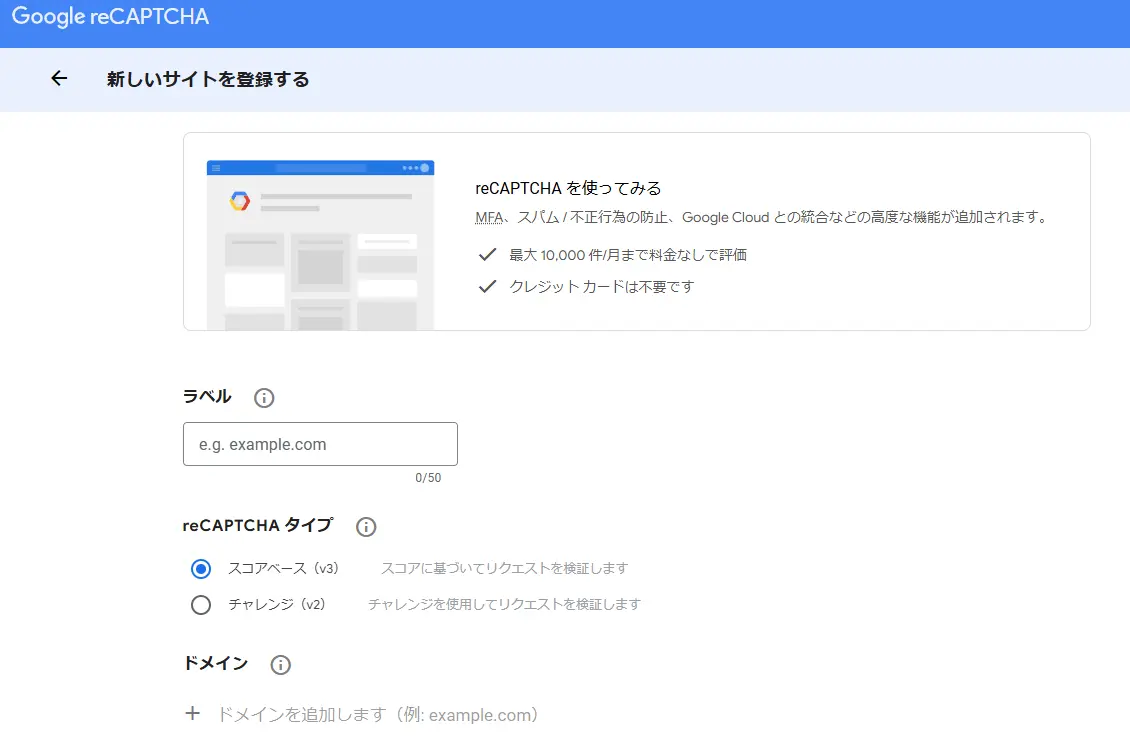Focus the label field showing e.g. example.com
This screenshot has width=1130, height=747.
click(x=320, y=444)
